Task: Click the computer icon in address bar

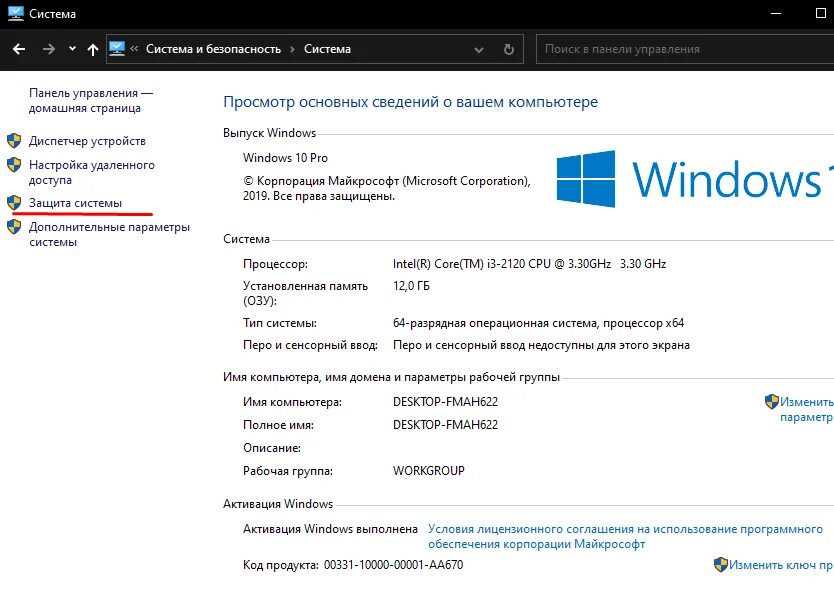Action: click(x=117, y=48)
